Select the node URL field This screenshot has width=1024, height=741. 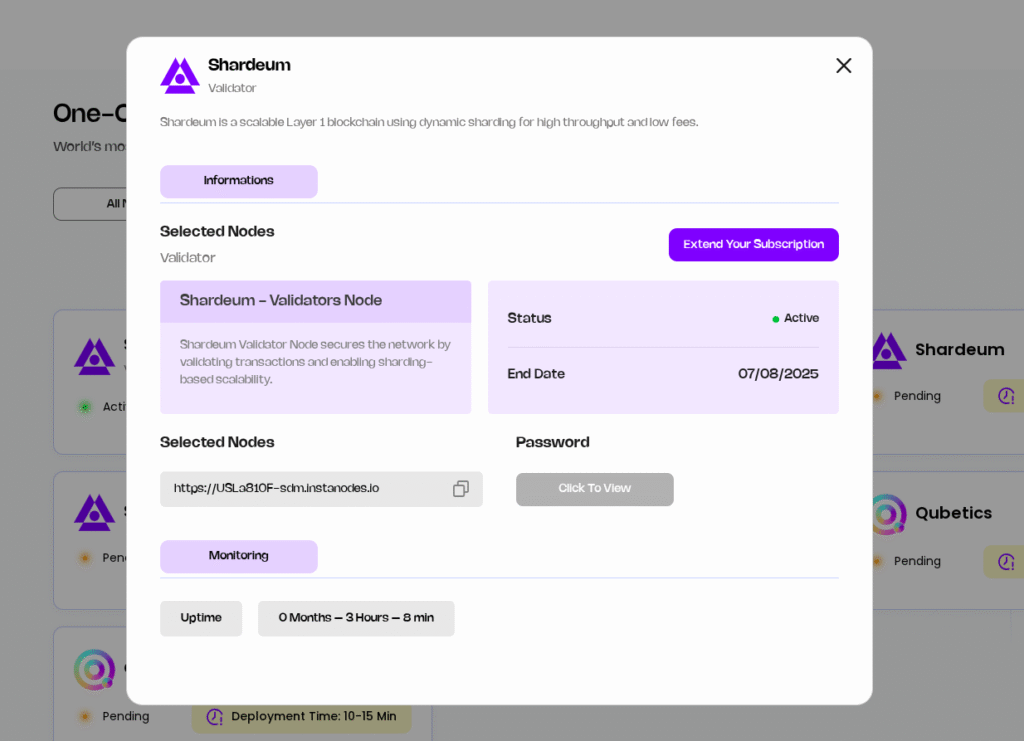[x=321, y=489]
